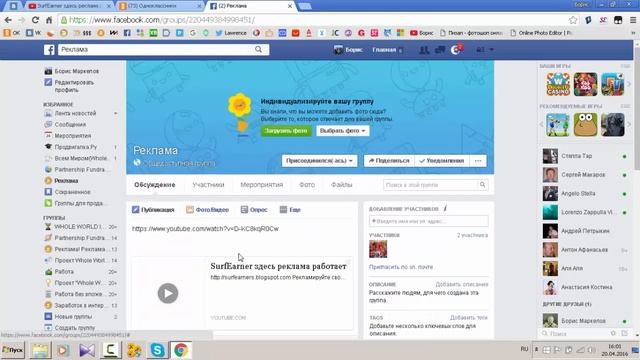Reload the page
Screen dimensions: 640x360
pos(36,20)
